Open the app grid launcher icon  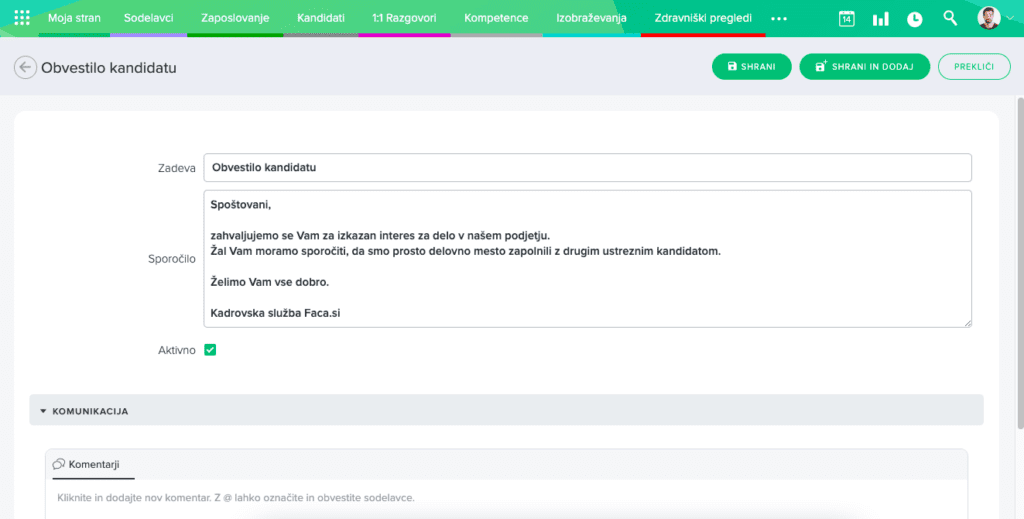[x=22, y=18]
